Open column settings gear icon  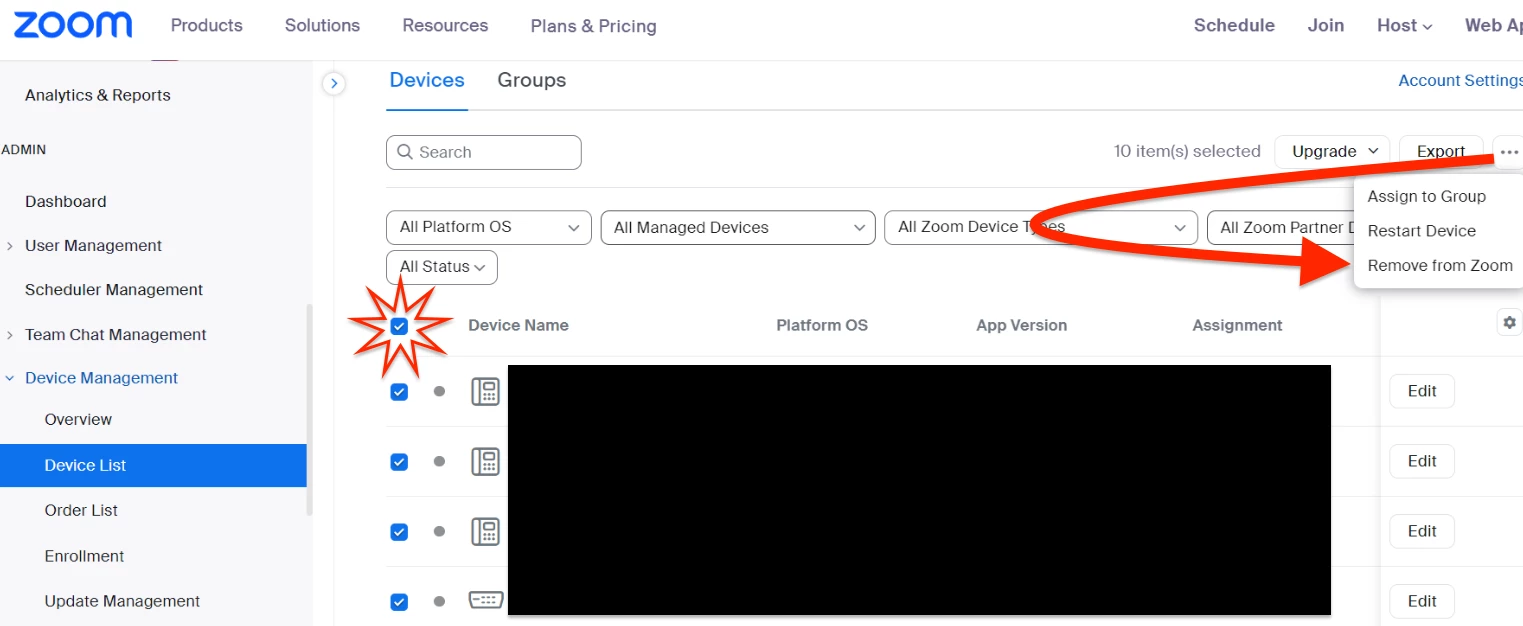tap(1509, 322)
